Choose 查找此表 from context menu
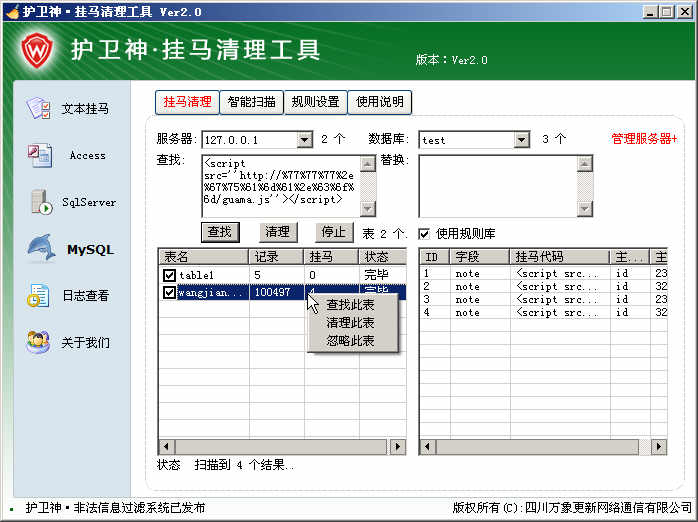This screenshot has width=698, height=522. click(x=350, y=305)
